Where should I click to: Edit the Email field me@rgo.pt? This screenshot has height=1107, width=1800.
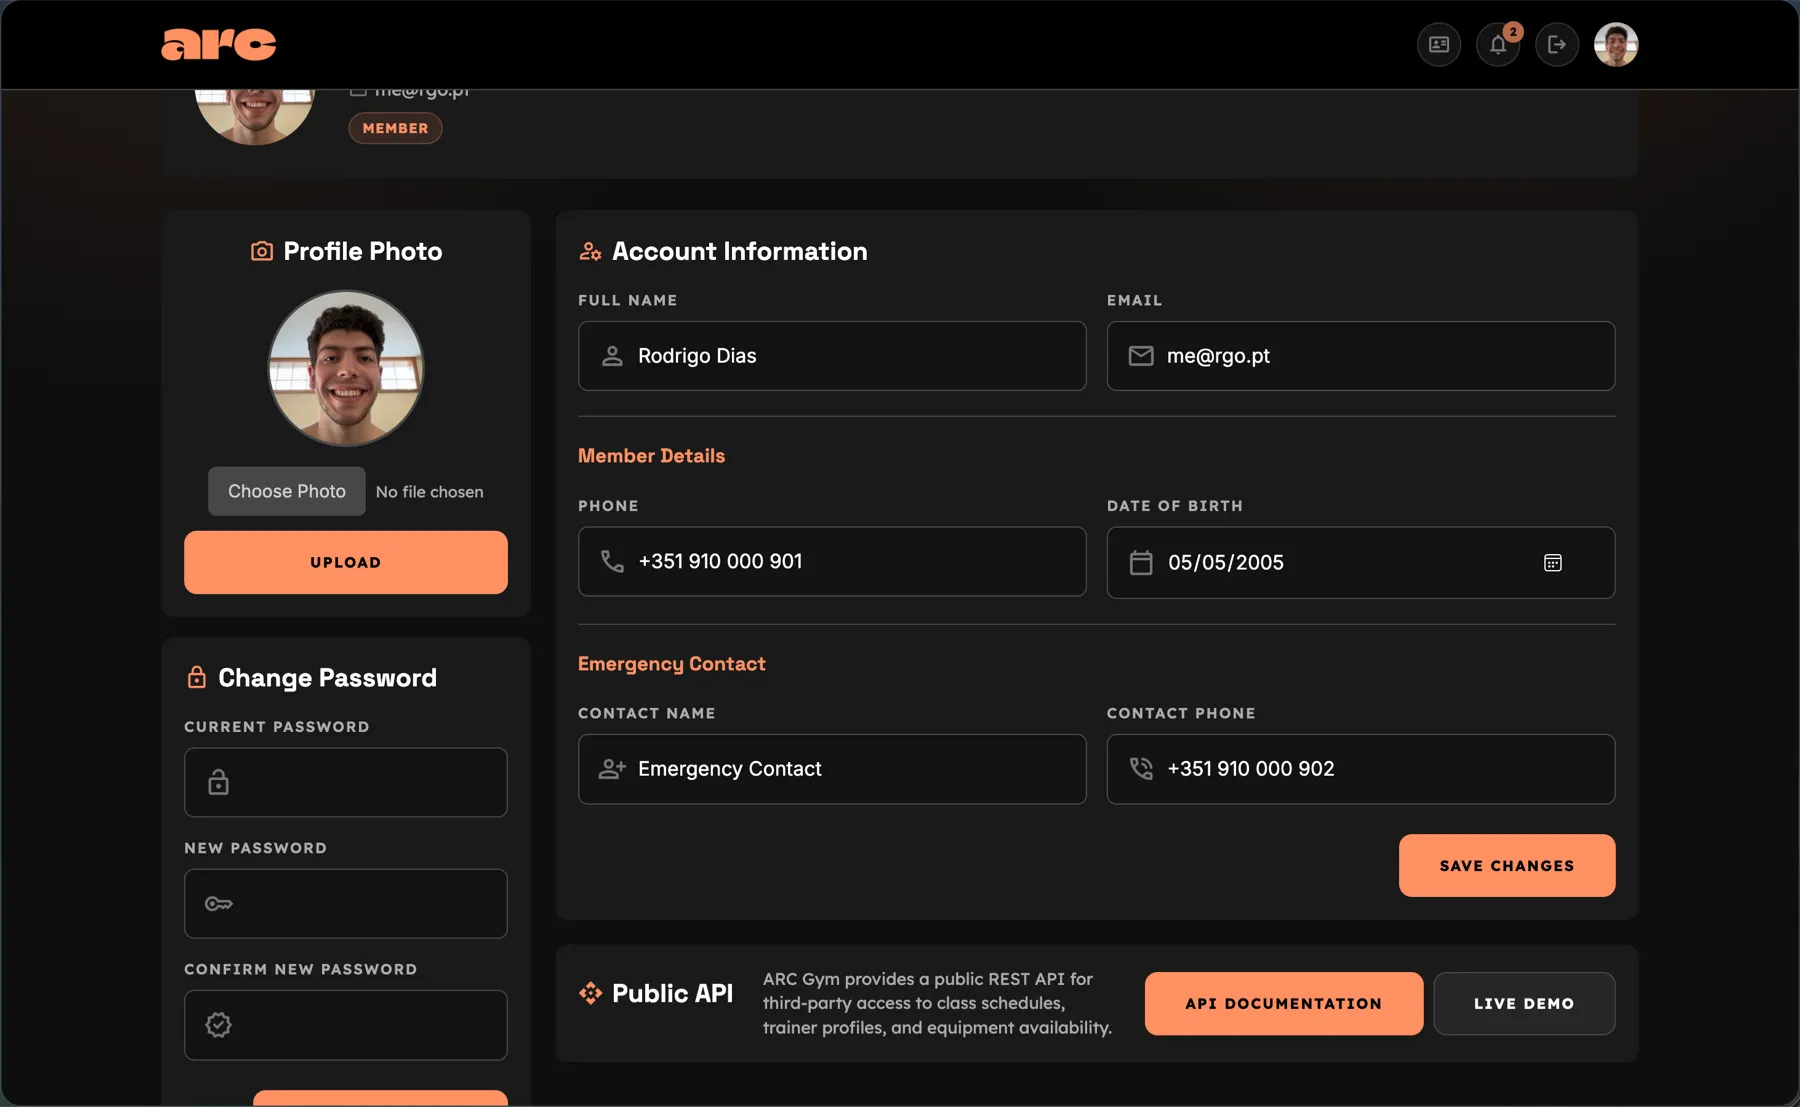click(x=1361, y=356)
